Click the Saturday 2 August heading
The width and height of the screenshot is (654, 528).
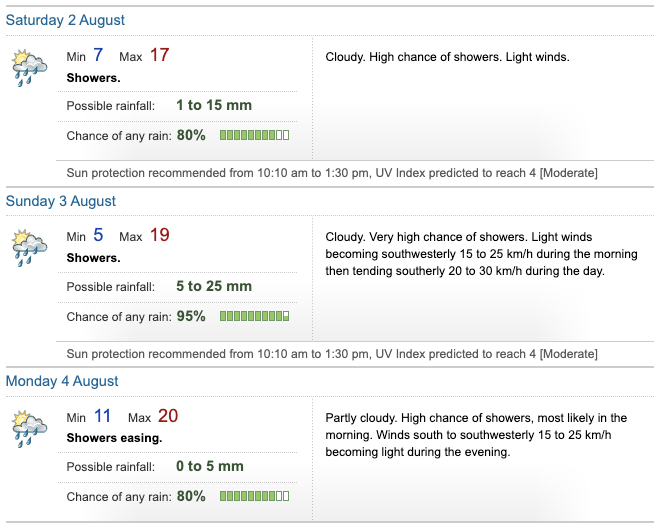pos(66,20)
